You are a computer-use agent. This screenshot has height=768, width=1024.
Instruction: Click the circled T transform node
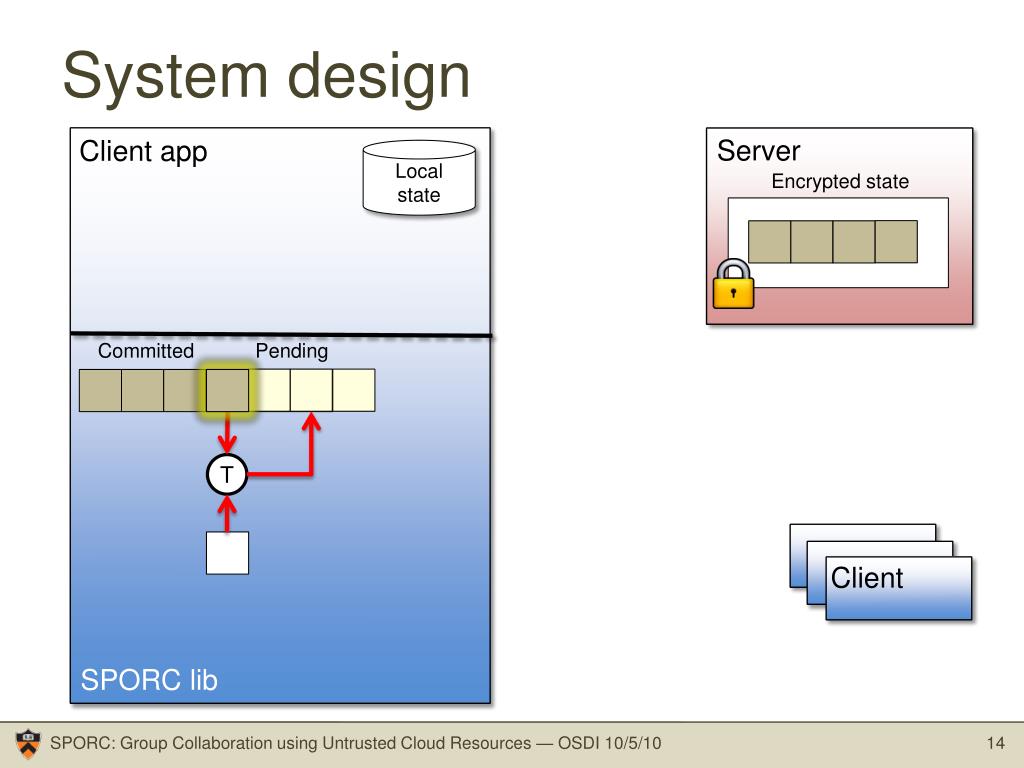pos(227,475)
